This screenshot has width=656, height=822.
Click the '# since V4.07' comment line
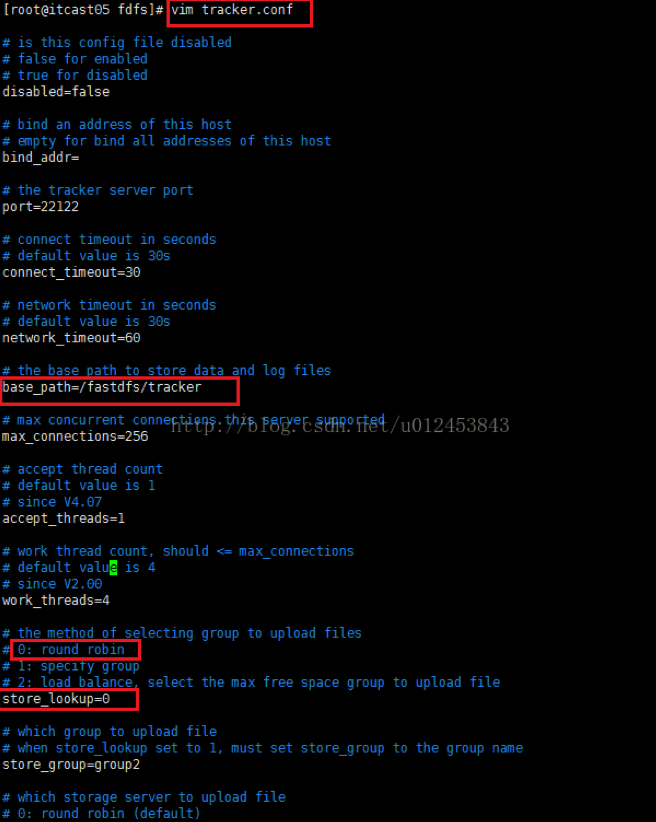(52, 502)
